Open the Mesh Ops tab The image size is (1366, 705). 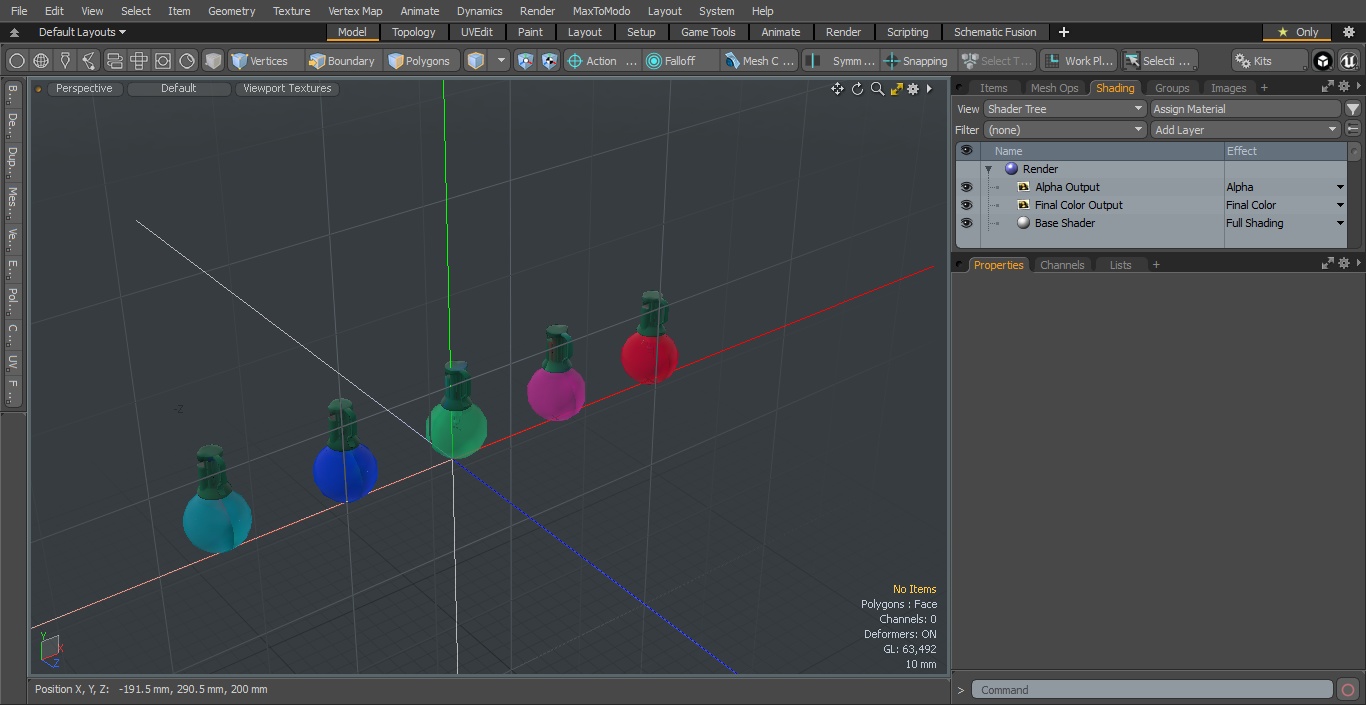click(x=1054, y=88)
